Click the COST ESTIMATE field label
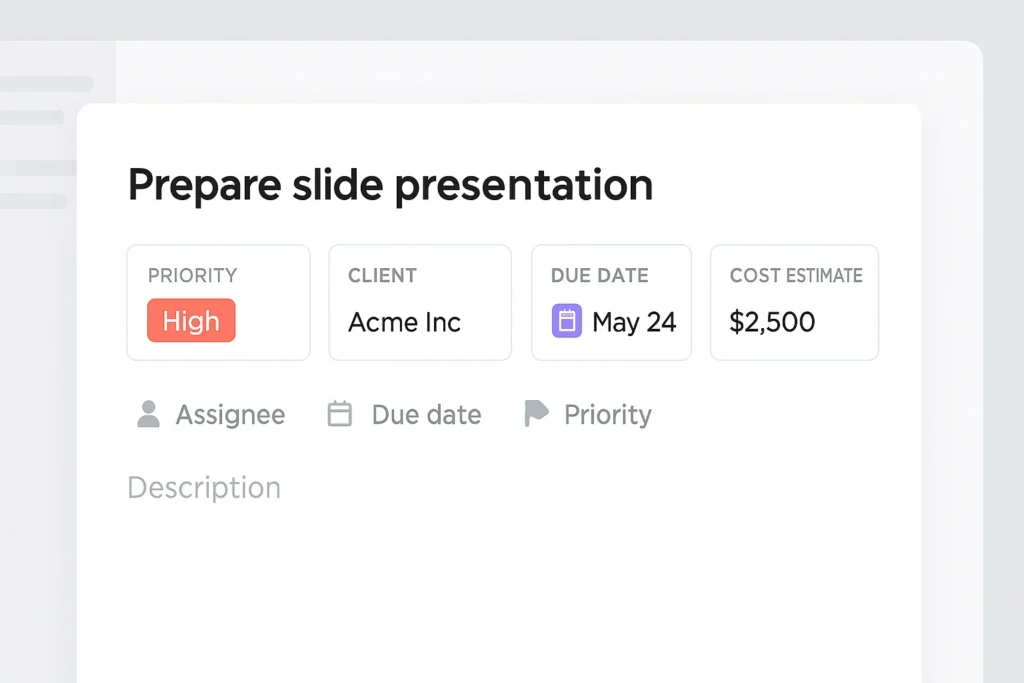 click(795, 275)
